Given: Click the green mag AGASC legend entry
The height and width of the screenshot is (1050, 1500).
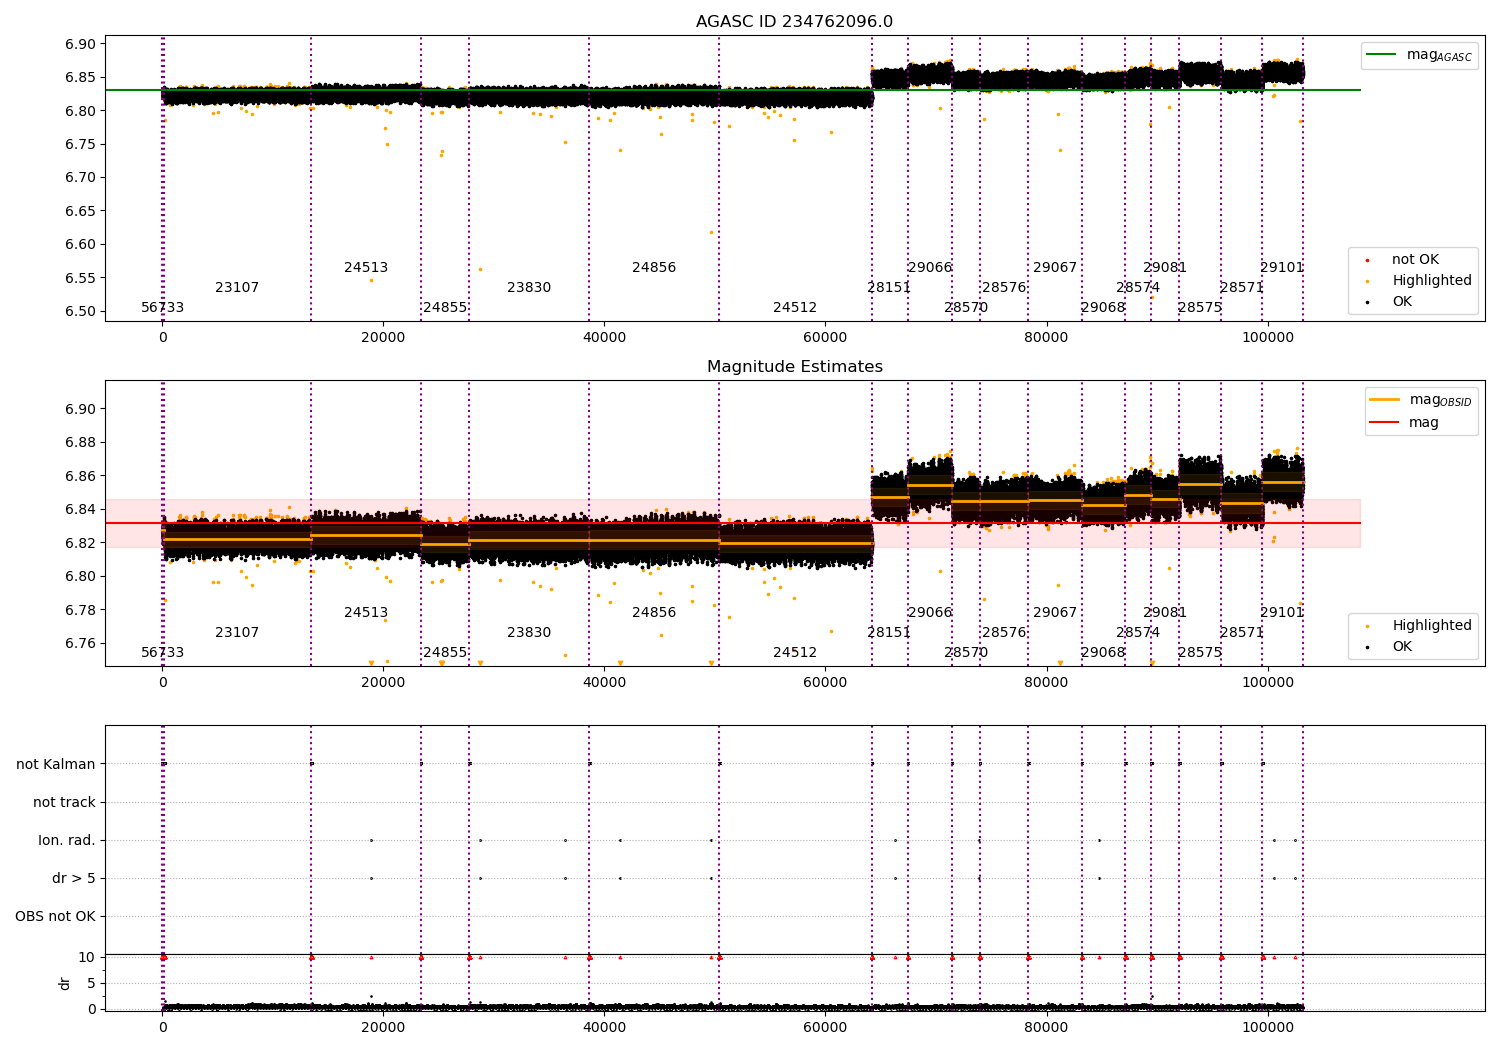Looking at the screenshot, I should tap(1419, 55).
